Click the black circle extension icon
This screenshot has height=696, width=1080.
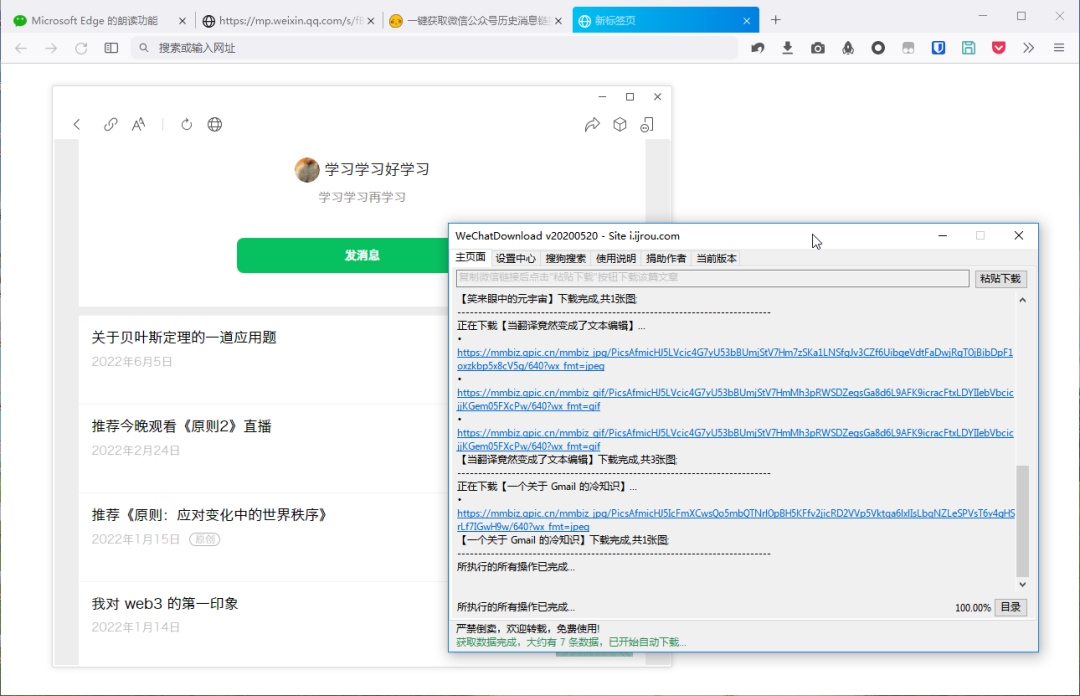[x=878, y=48]
